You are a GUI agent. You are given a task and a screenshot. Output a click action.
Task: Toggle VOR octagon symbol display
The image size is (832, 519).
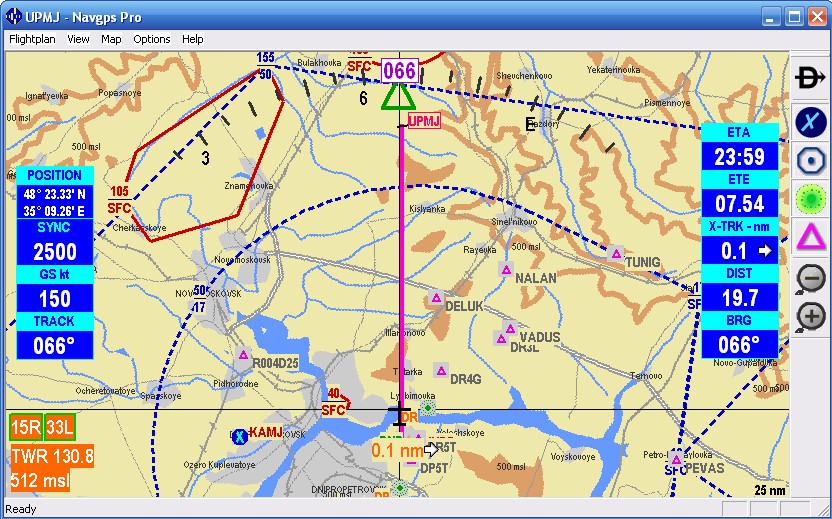(x=810, y=160)
